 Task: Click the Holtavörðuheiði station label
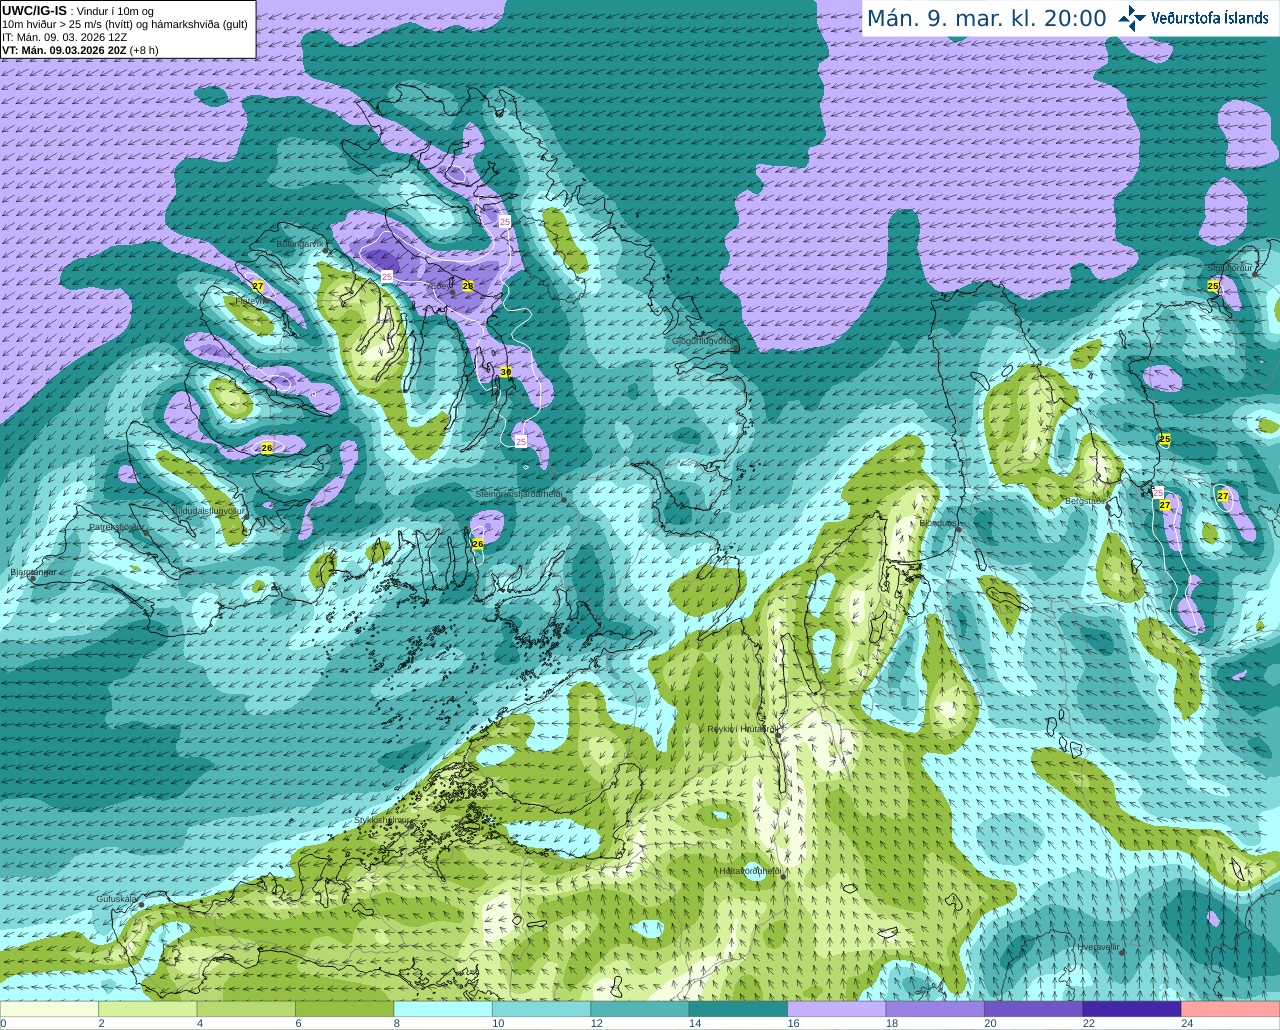tap(750, 871)
